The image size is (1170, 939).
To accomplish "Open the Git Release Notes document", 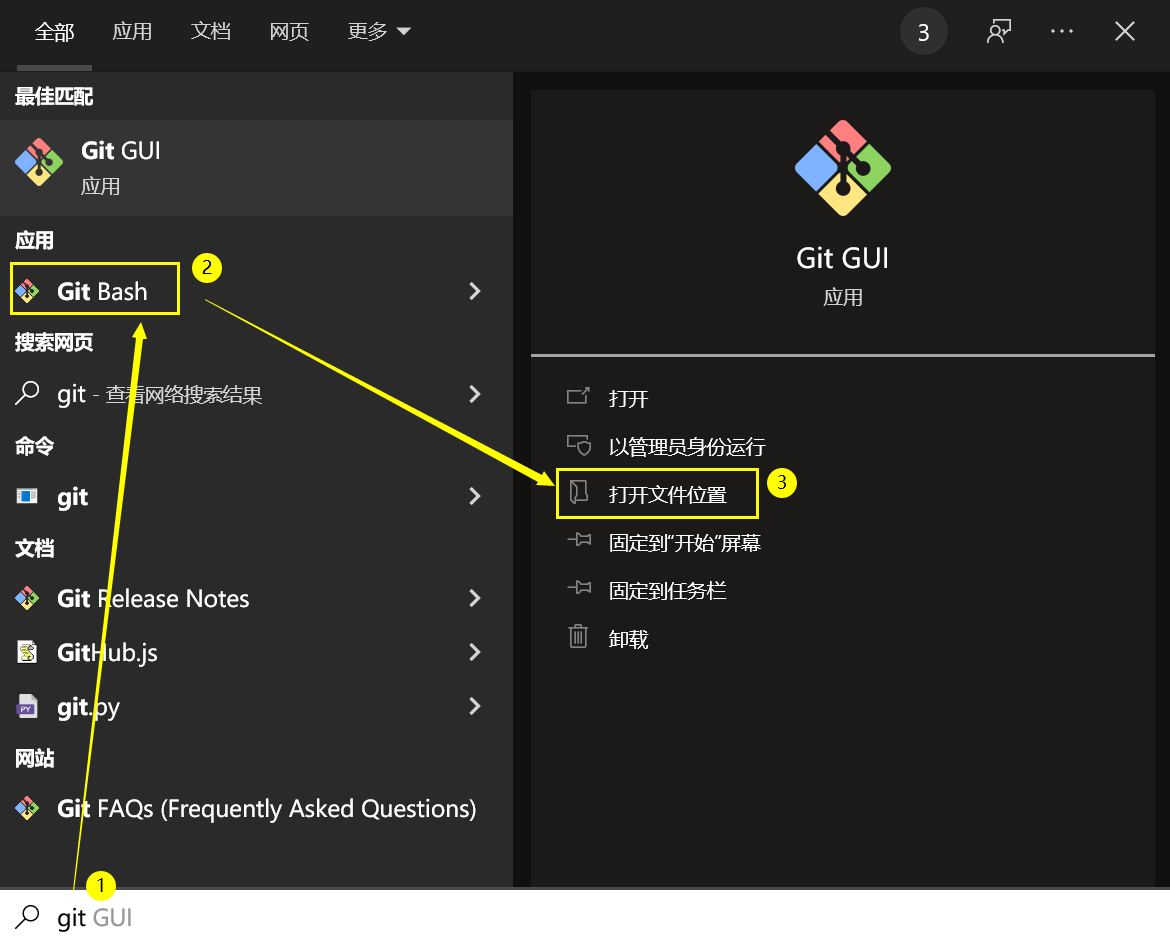I will (x=257, y=599).
